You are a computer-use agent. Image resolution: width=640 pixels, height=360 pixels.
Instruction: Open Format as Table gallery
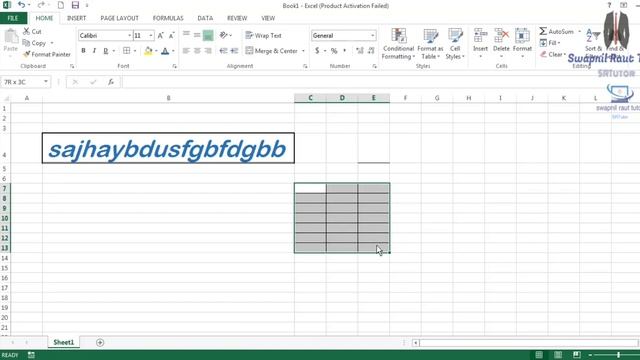point(430,44)
